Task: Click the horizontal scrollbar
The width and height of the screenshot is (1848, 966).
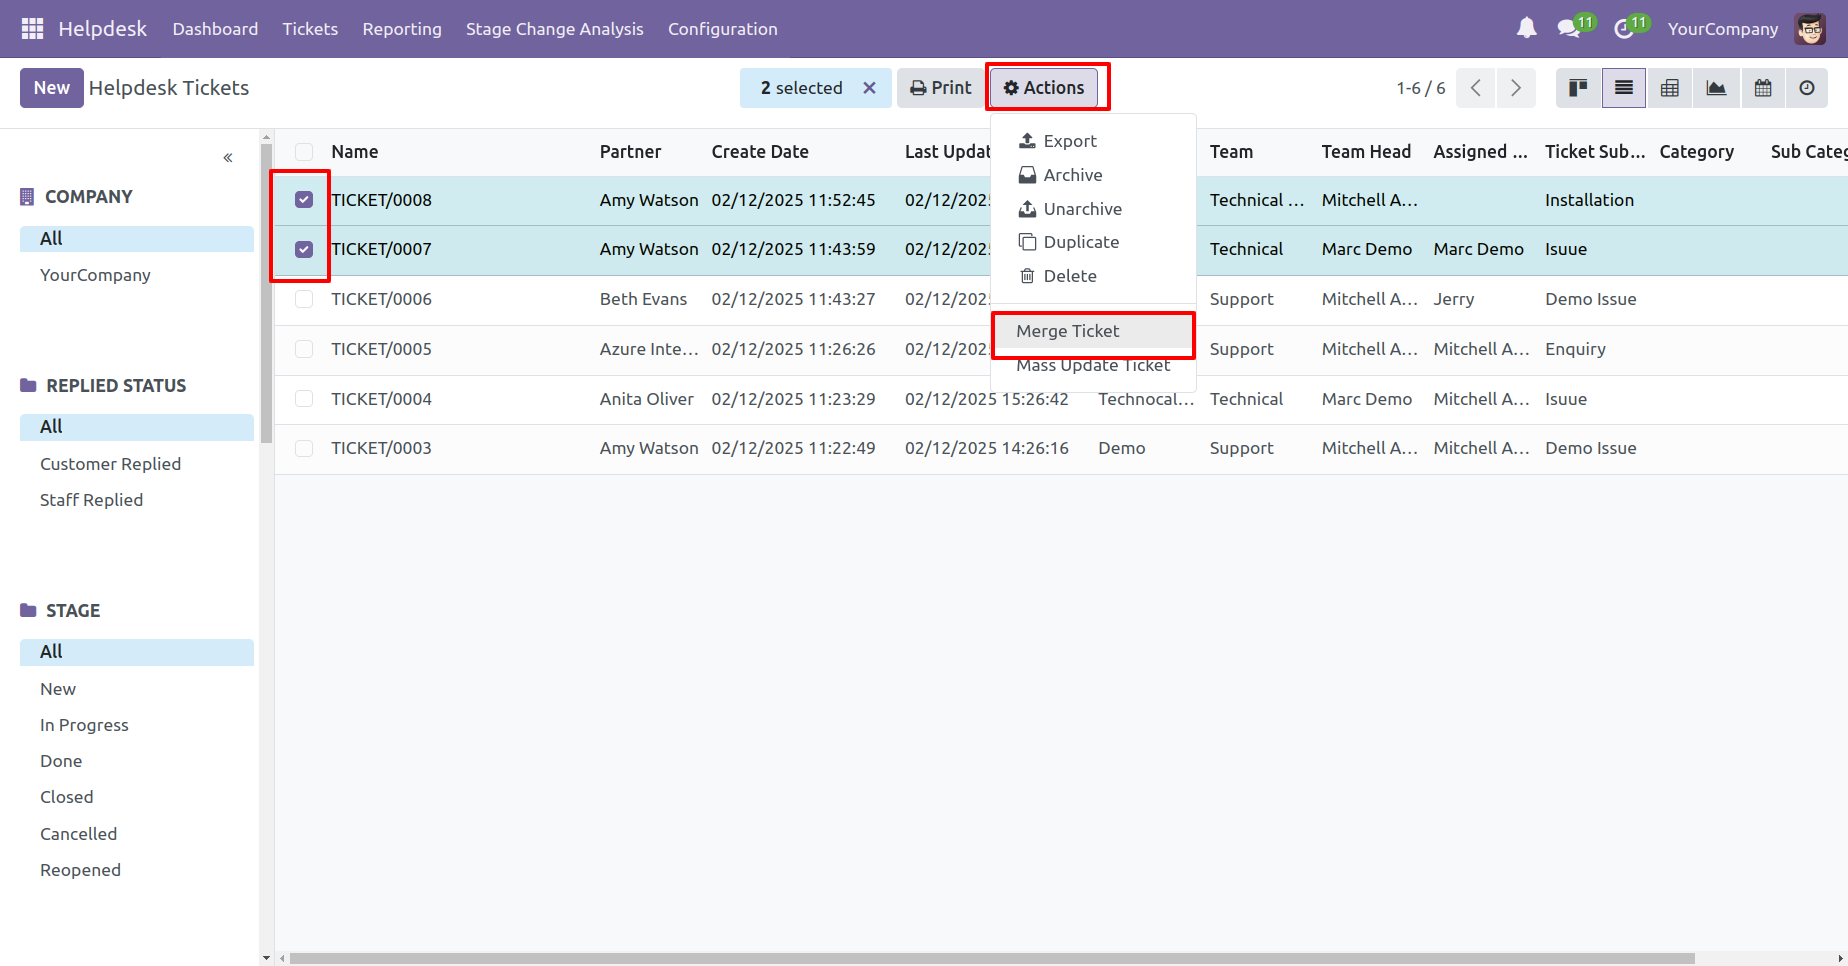Action: [x=991, y=958]
